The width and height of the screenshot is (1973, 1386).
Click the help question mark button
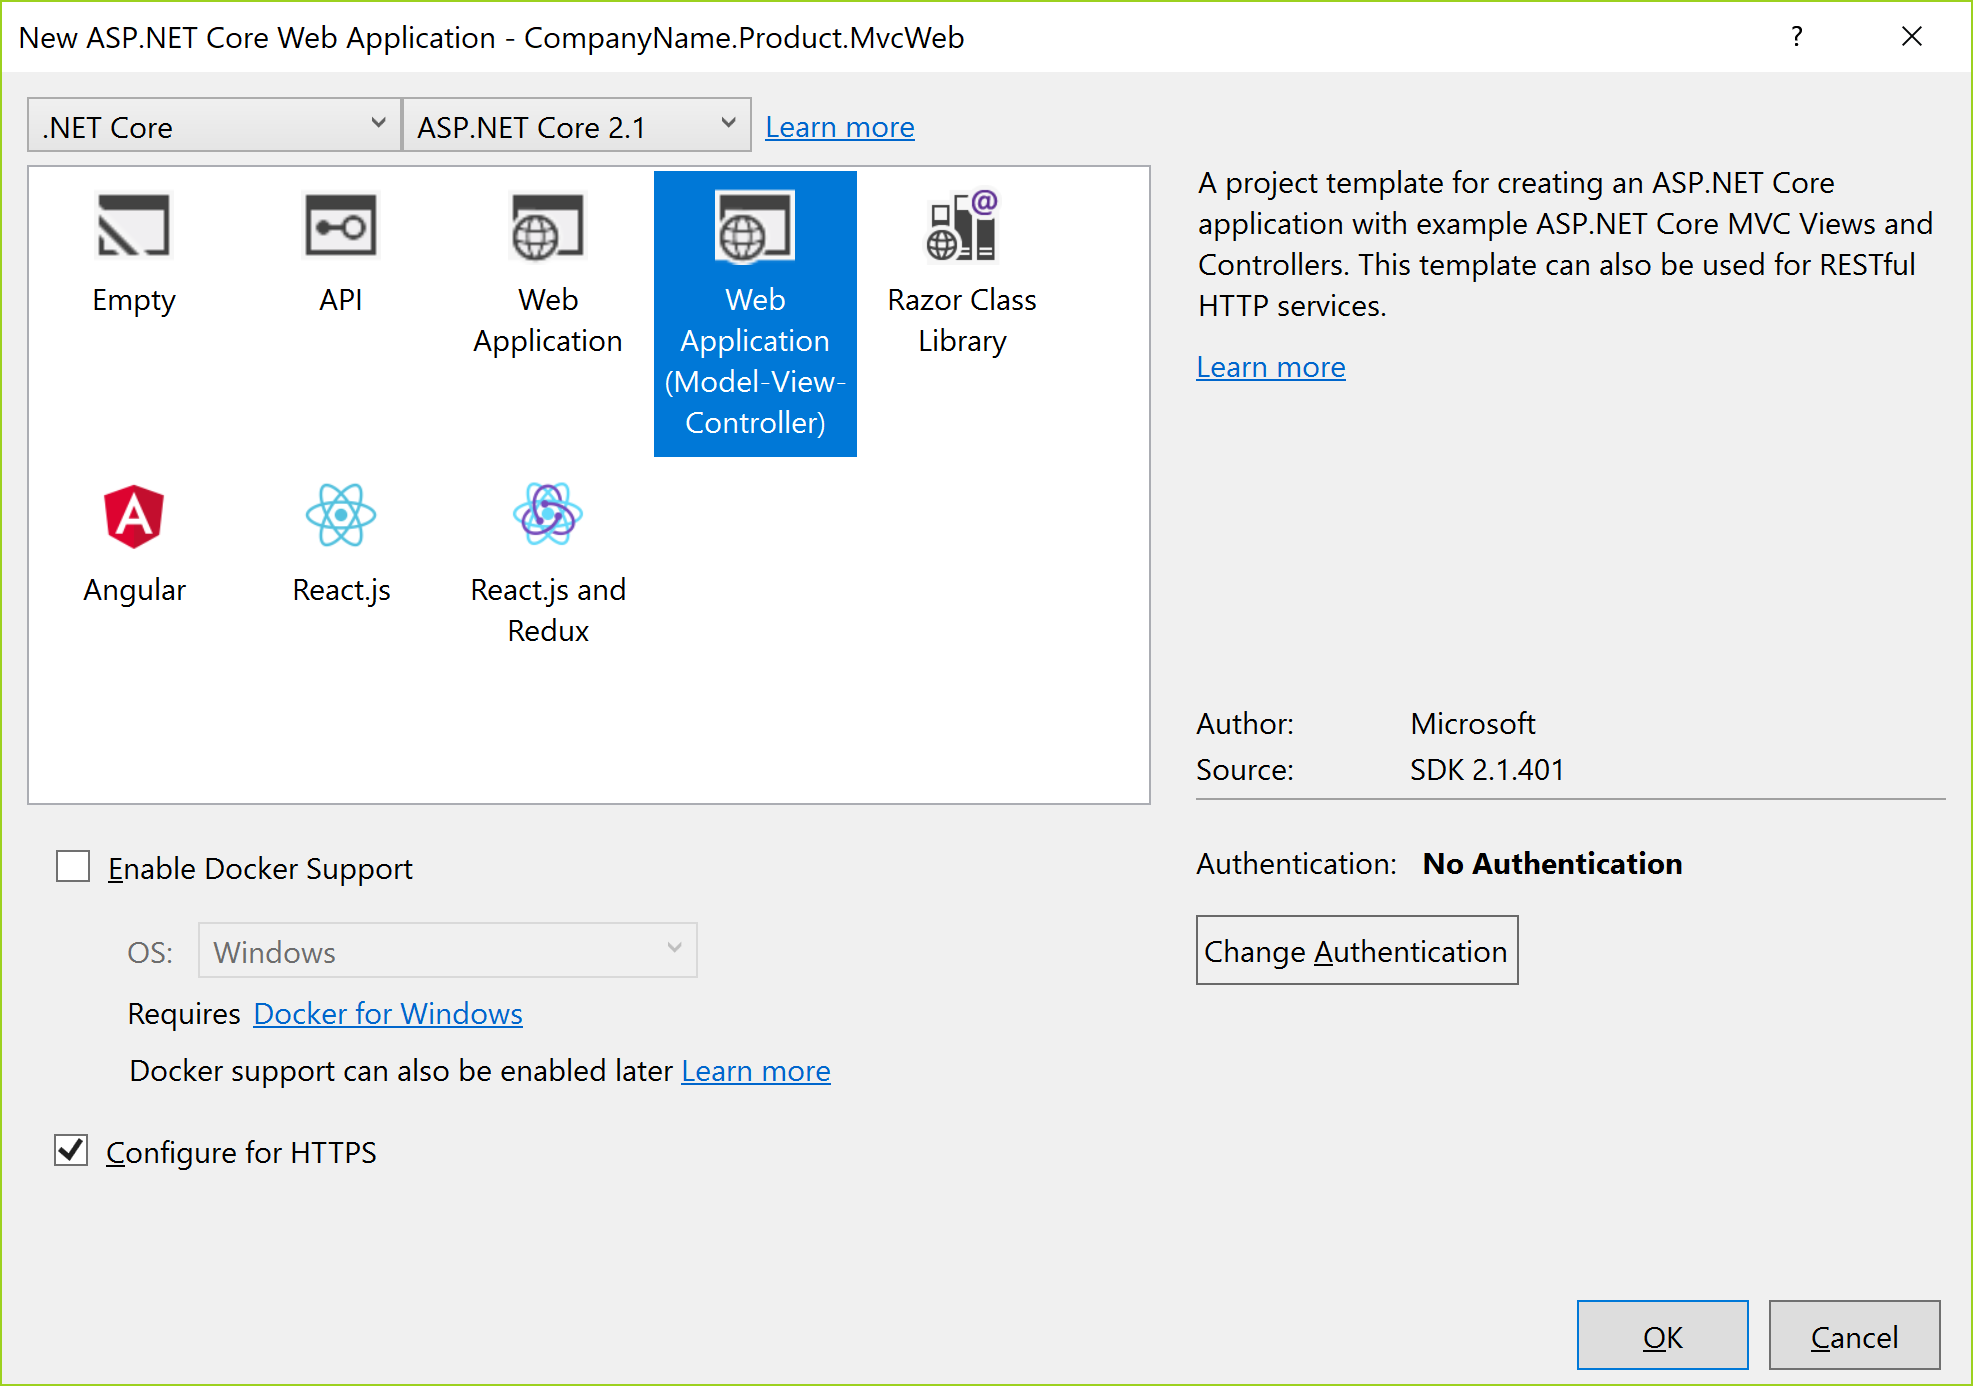pos(1796,37)
